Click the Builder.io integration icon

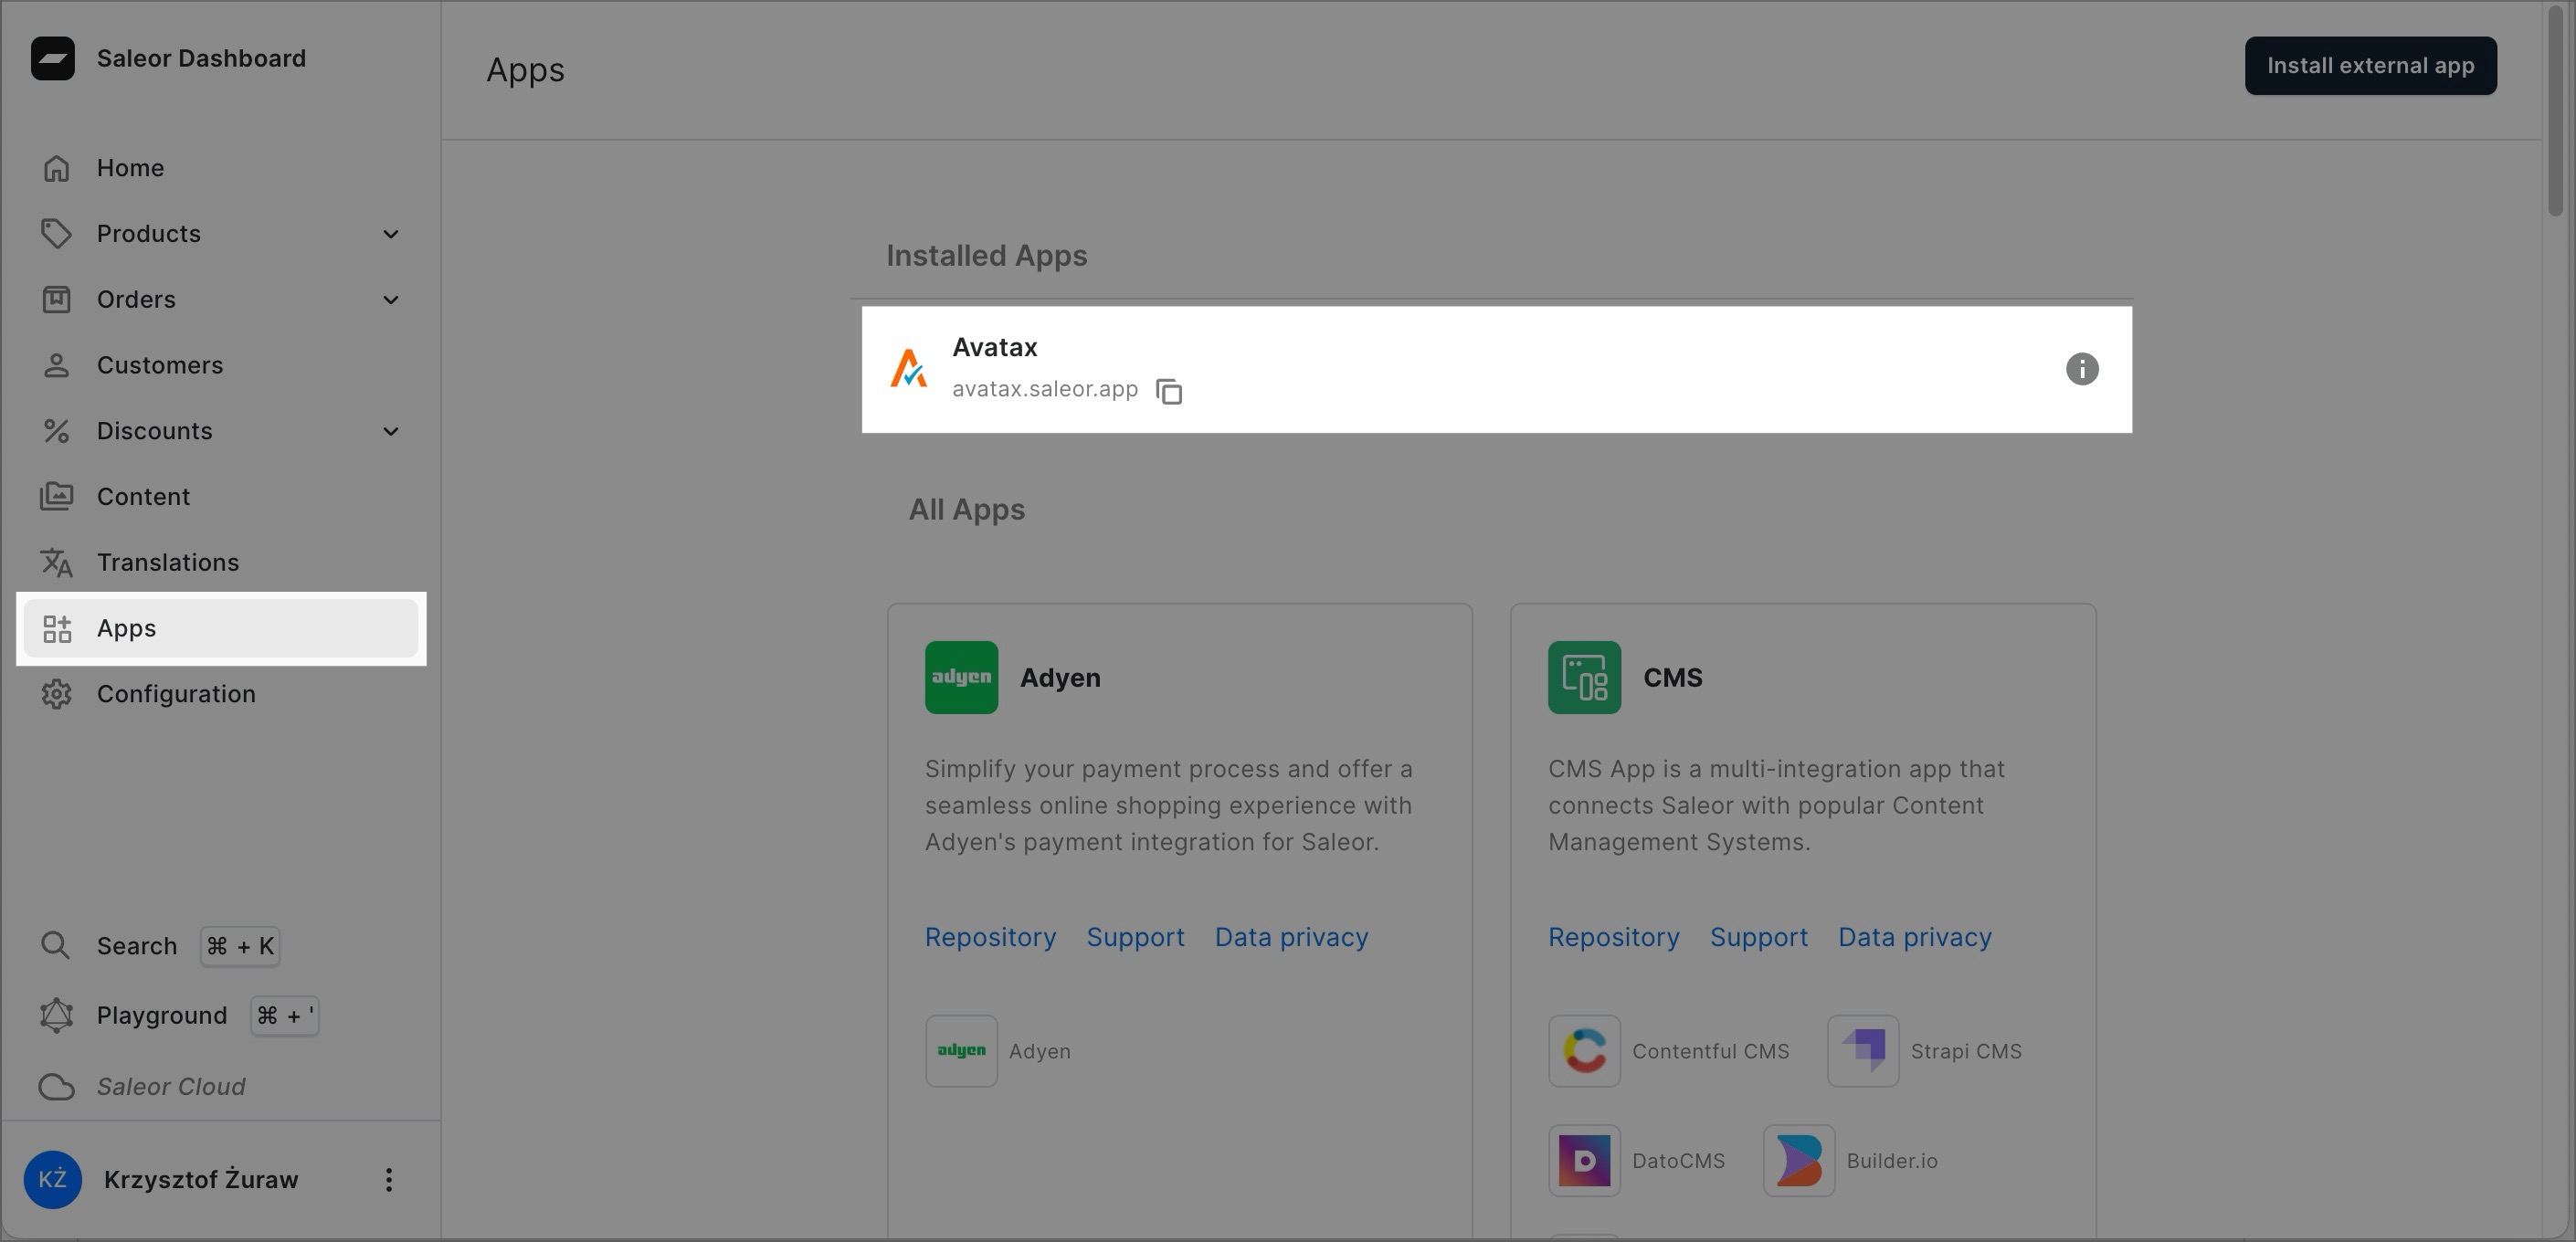pyautogui.click(x=1798, y=1160)
